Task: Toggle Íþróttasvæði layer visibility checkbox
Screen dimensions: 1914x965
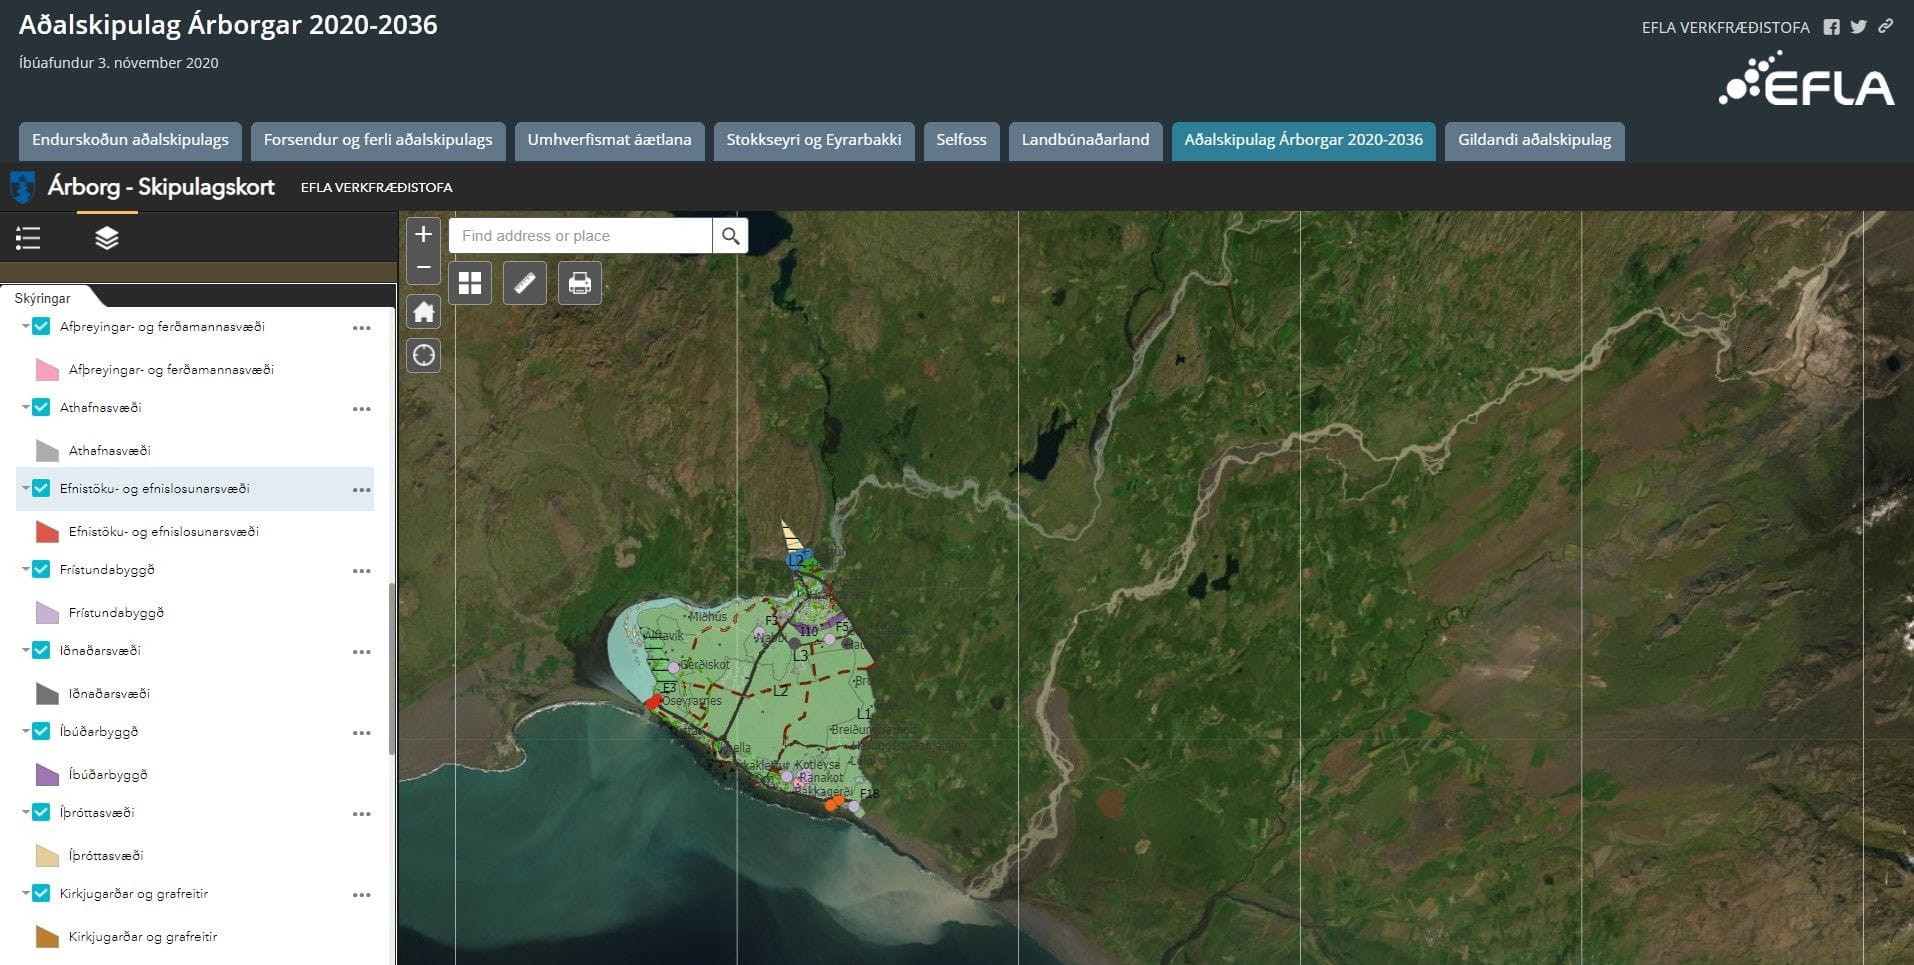Action: click(41, 812)
